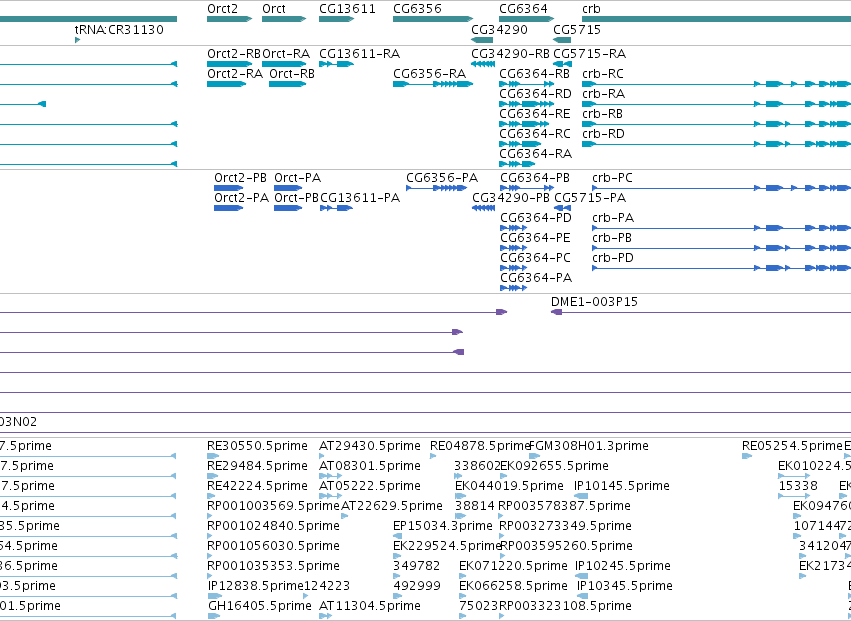Click protein CG6364-PE label
This screenshot has height=621, width=851.
536,238
